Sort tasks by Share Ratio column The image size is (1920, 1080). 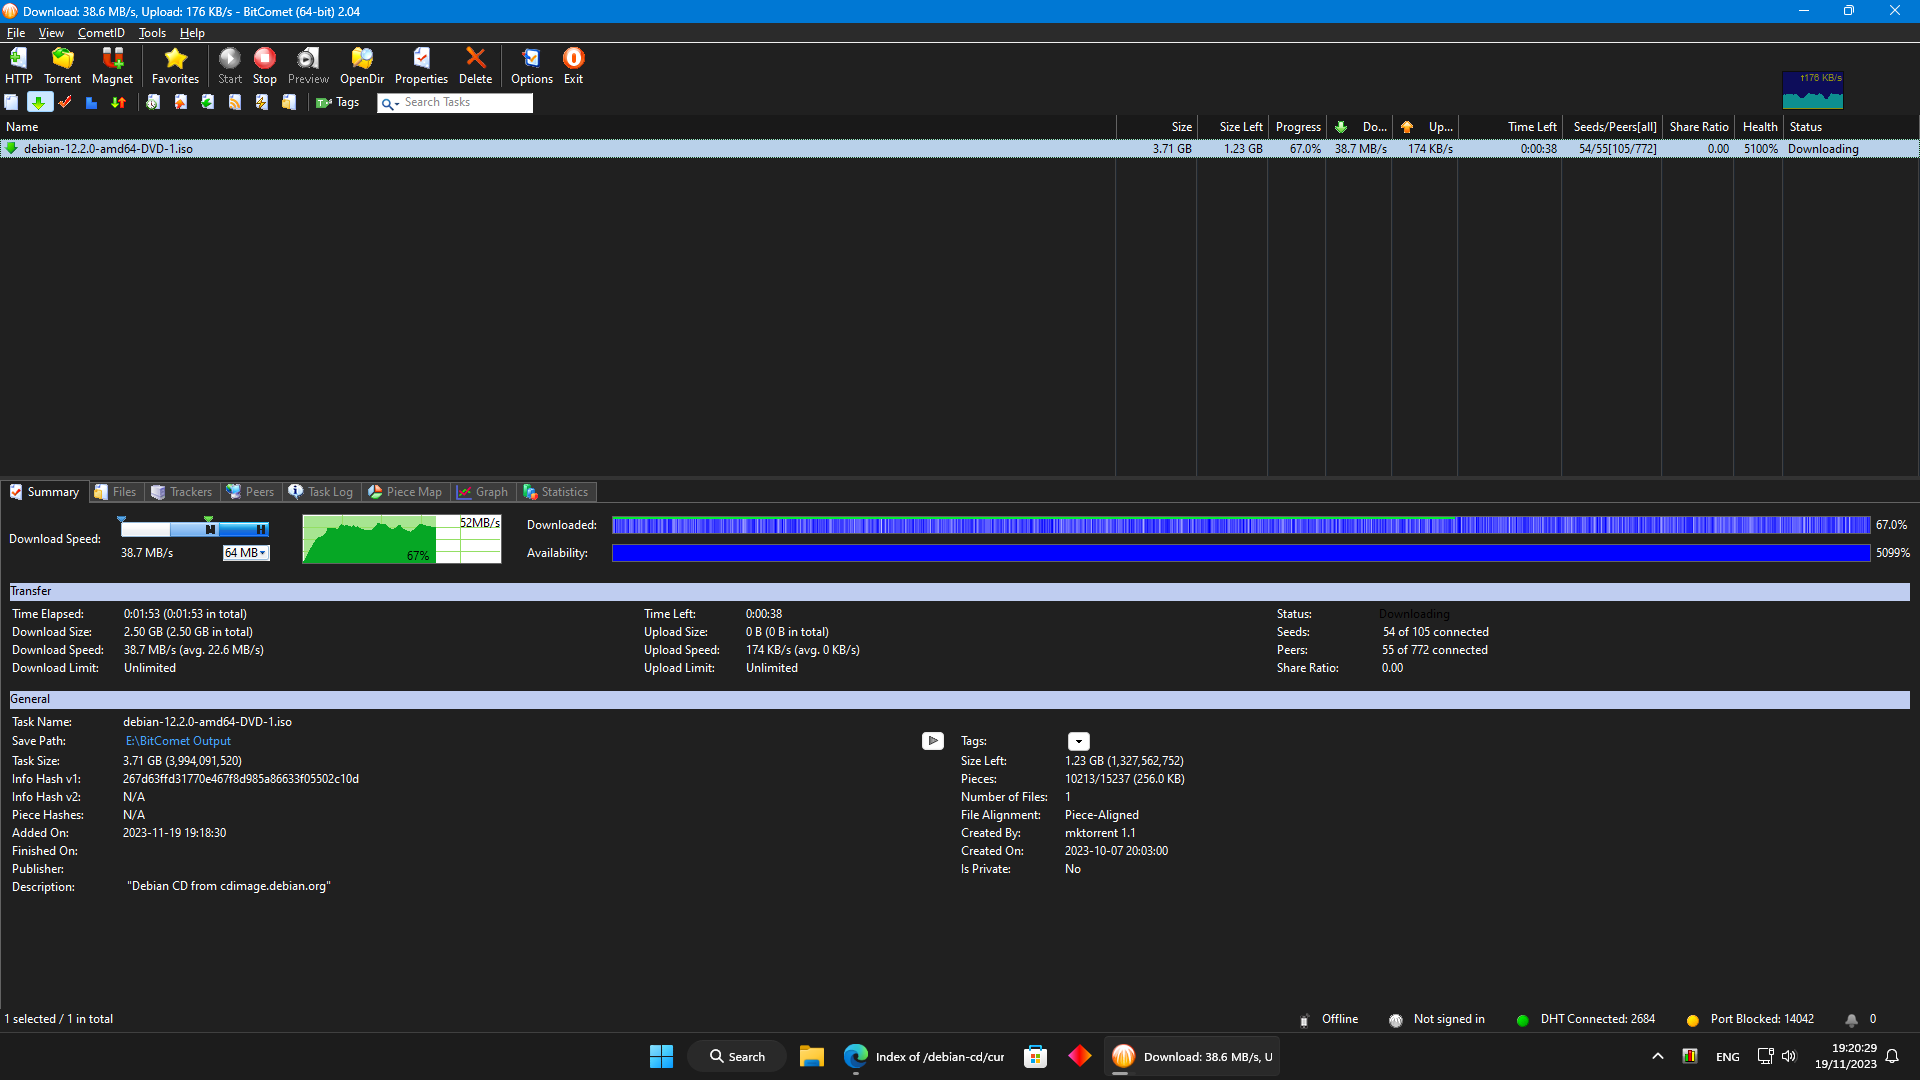coord(1698,127)
